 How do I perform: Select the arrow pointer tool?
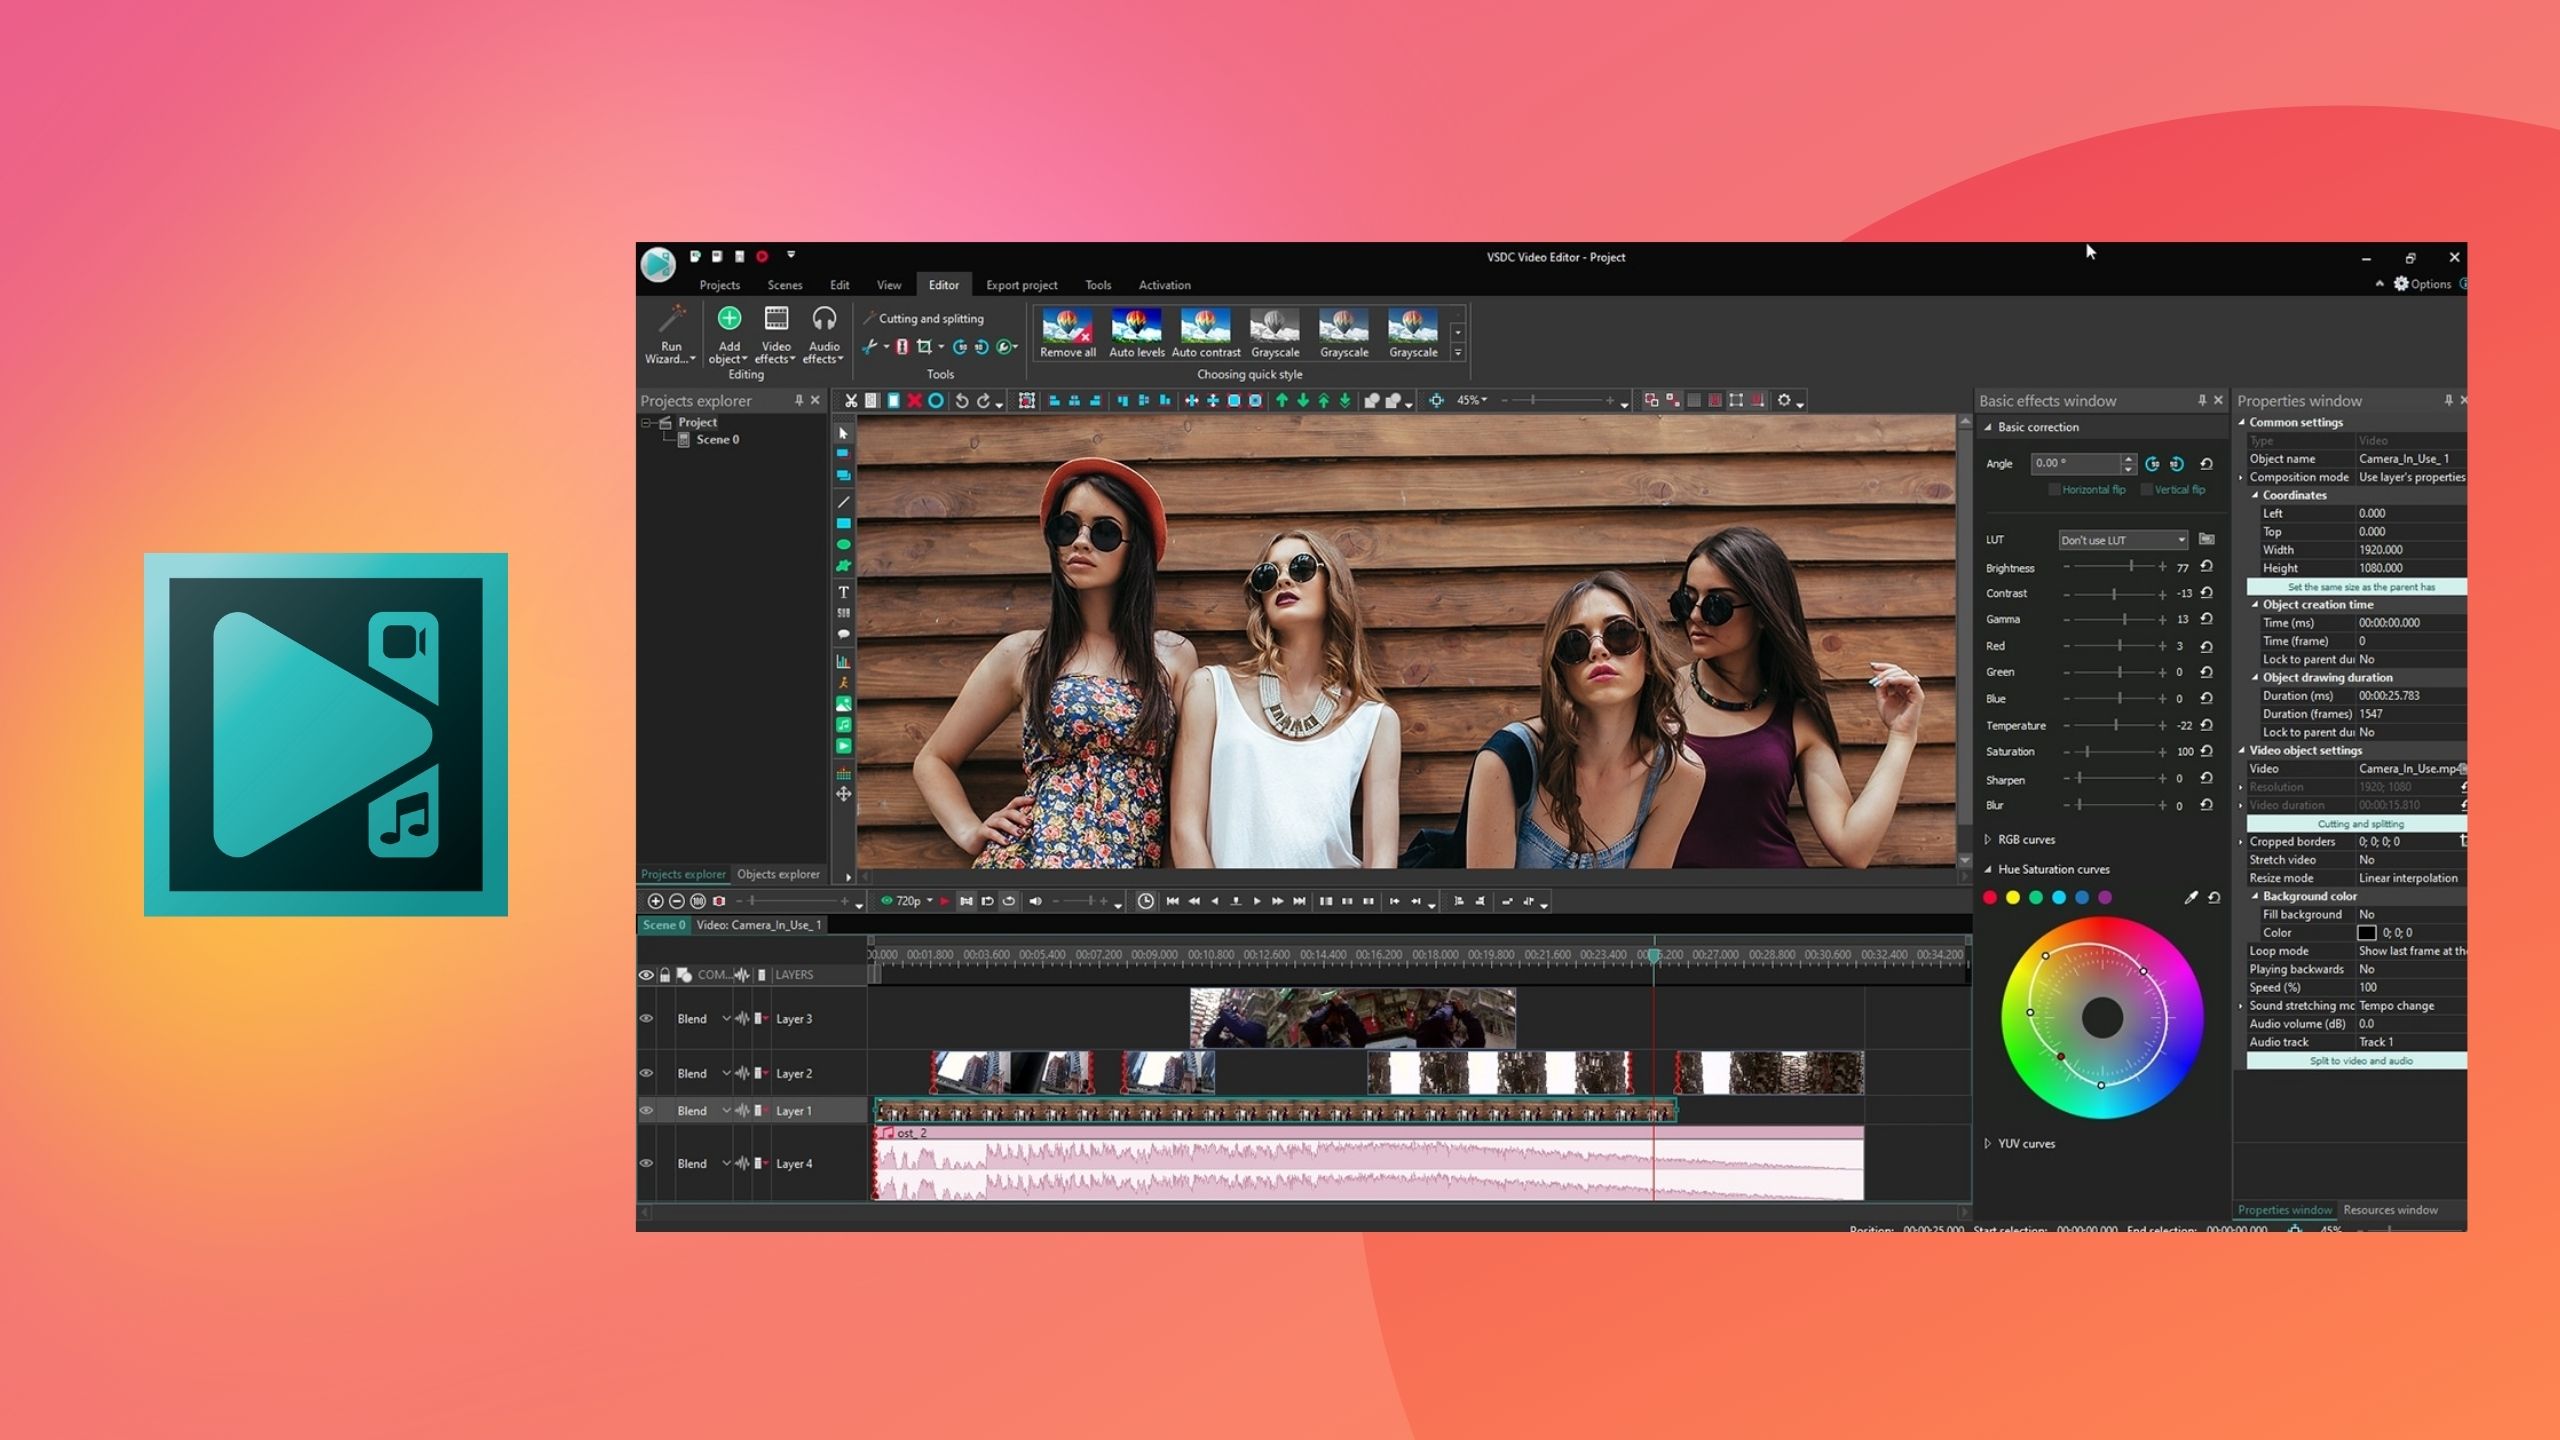coord(843,433)
